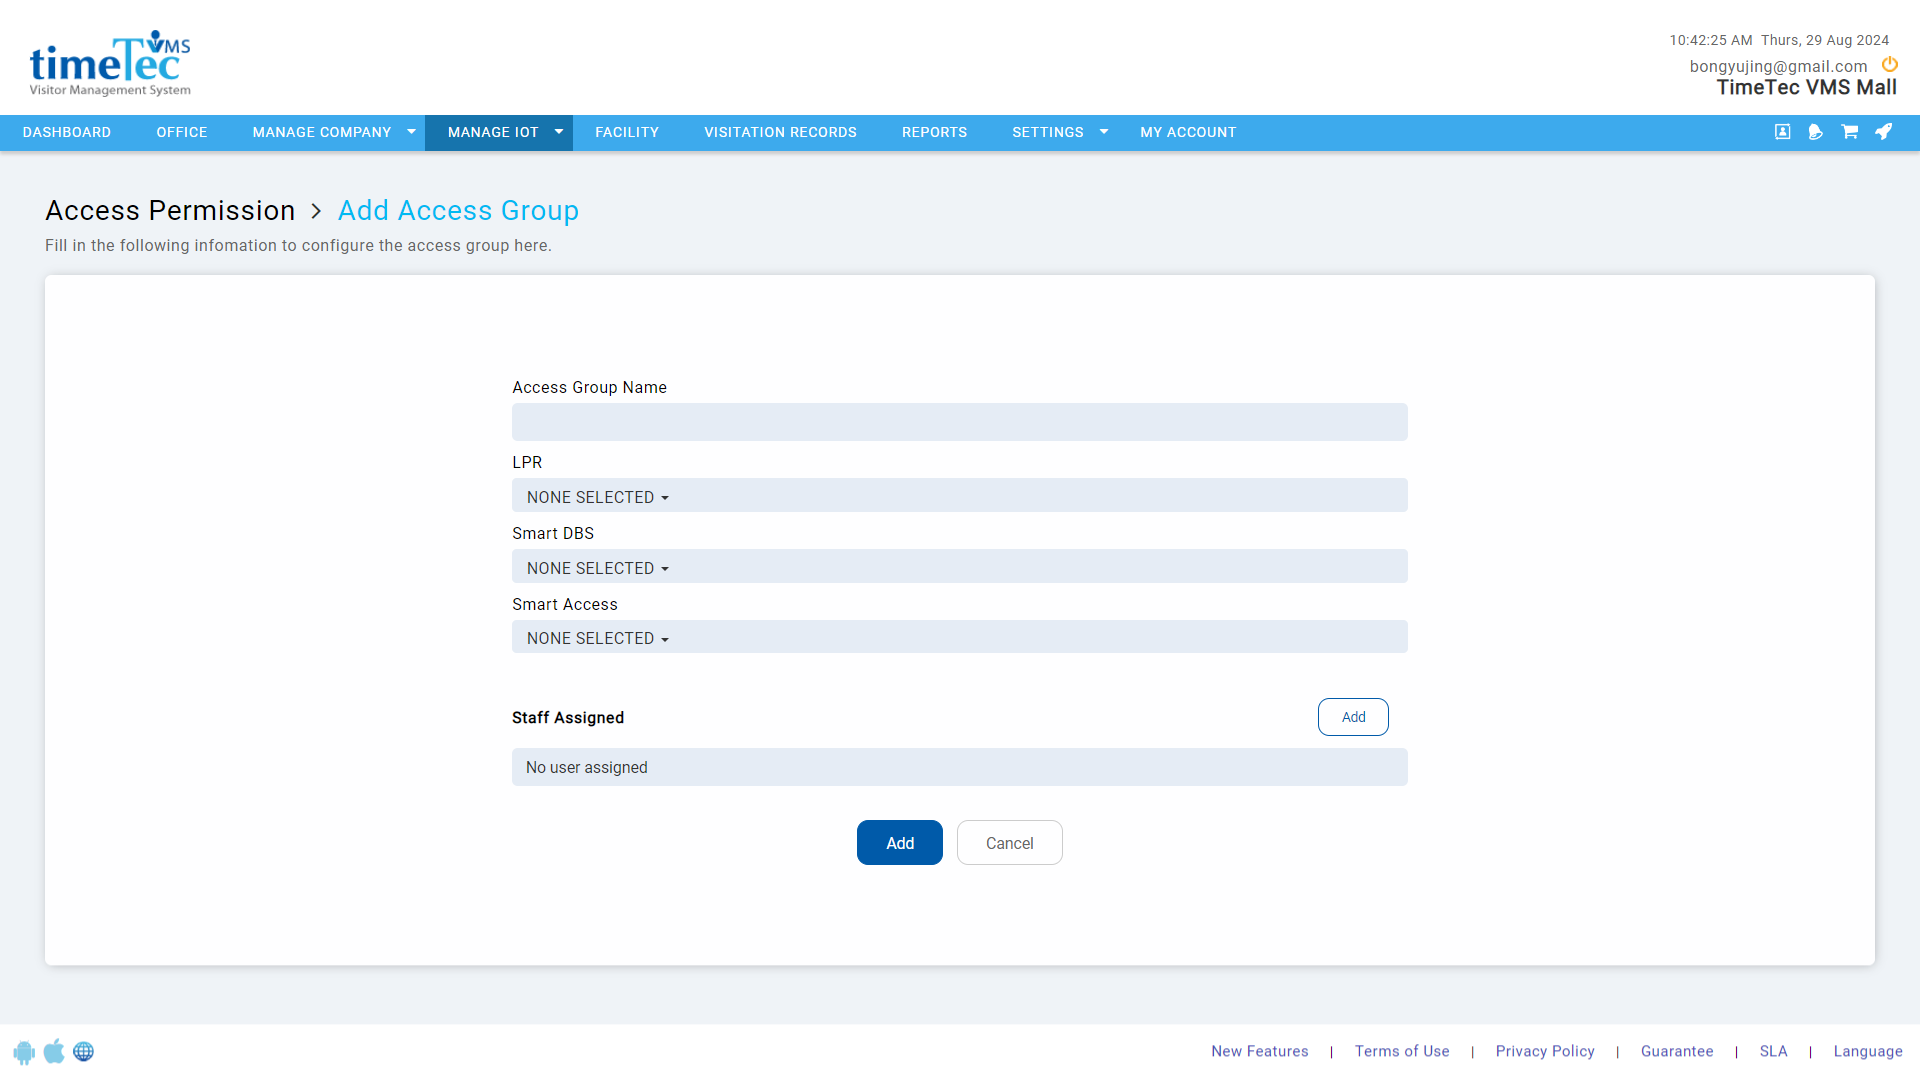Open the user profile switch icon

point(1782,132)
